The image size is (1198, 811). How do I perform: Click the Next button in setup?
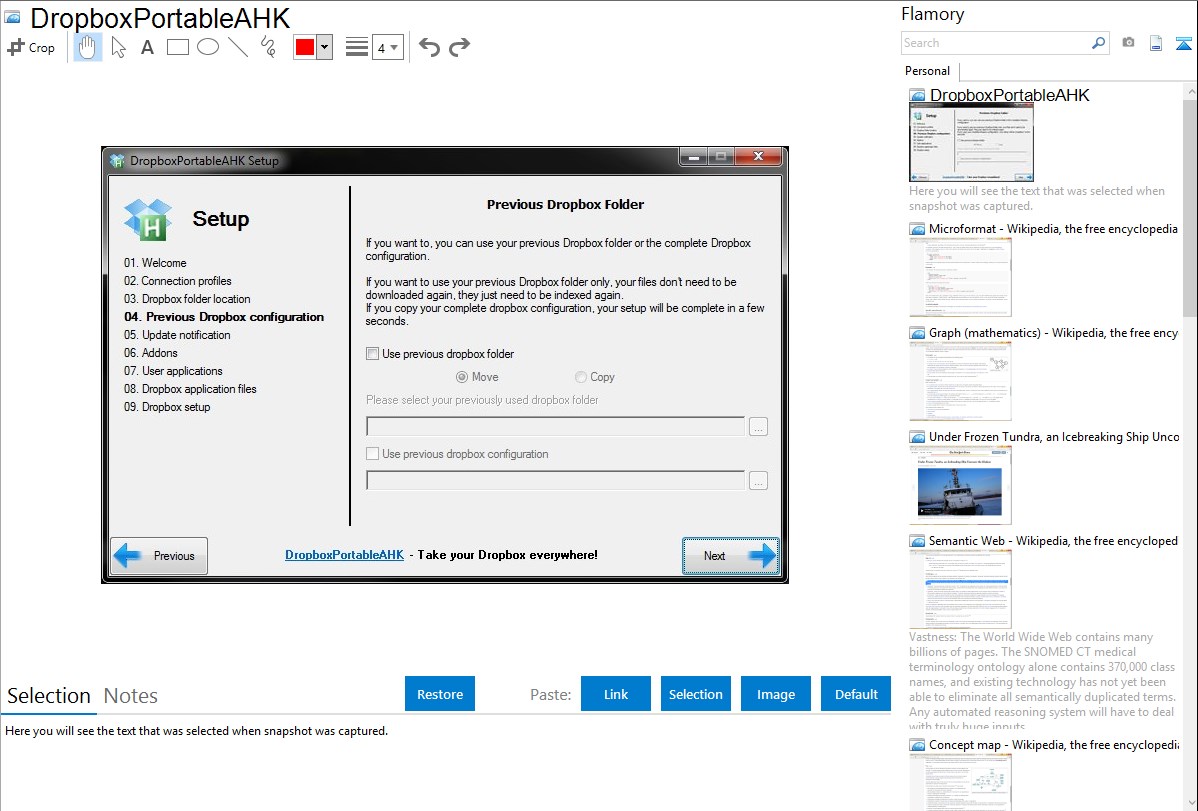730,556
